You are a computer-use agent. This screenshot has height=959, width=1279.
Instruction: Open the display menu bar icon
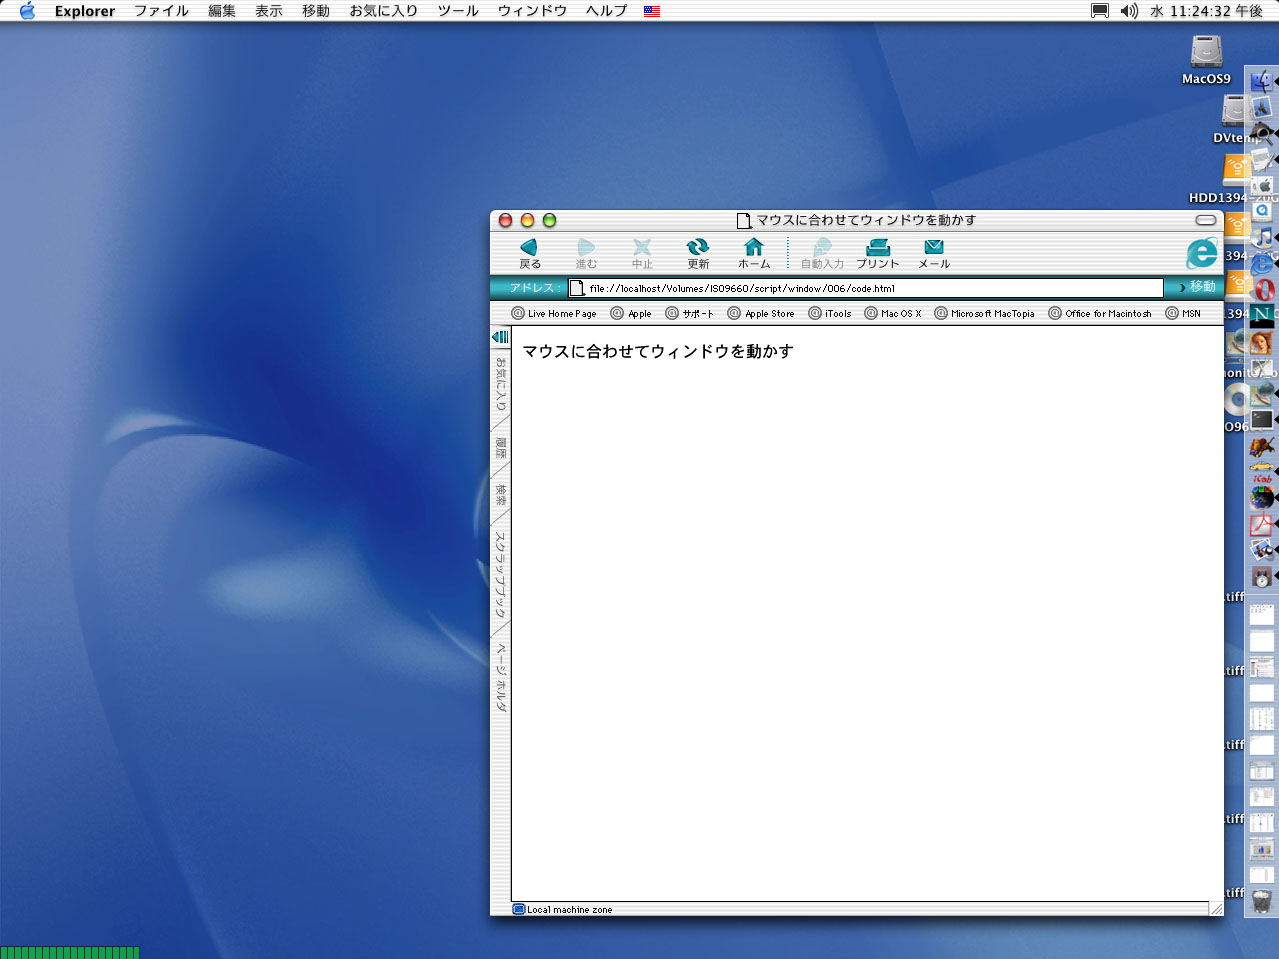pos(1100,11)
